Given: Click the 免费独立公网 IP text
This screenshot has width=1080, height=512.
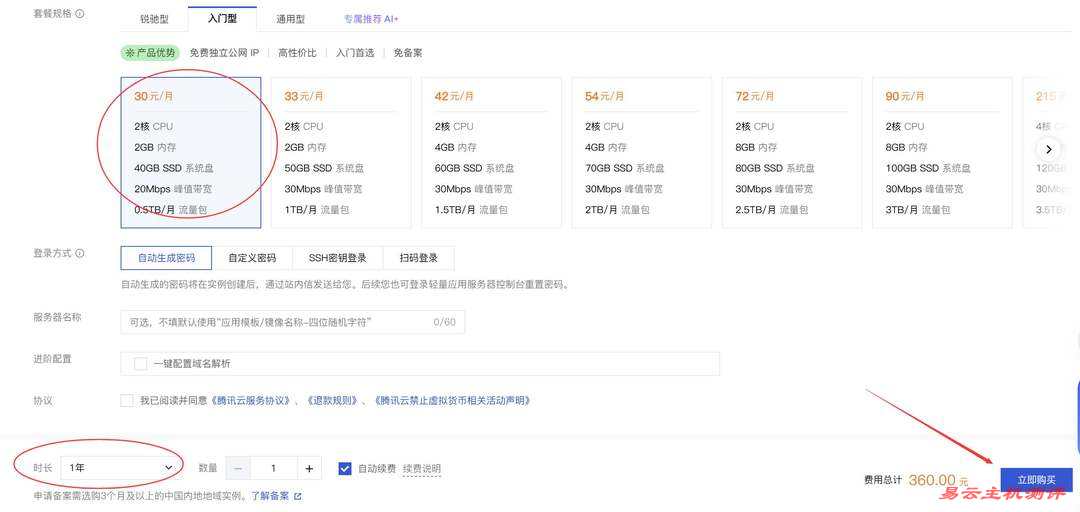Looking at the screenshot, I should [x=225, y=52].
